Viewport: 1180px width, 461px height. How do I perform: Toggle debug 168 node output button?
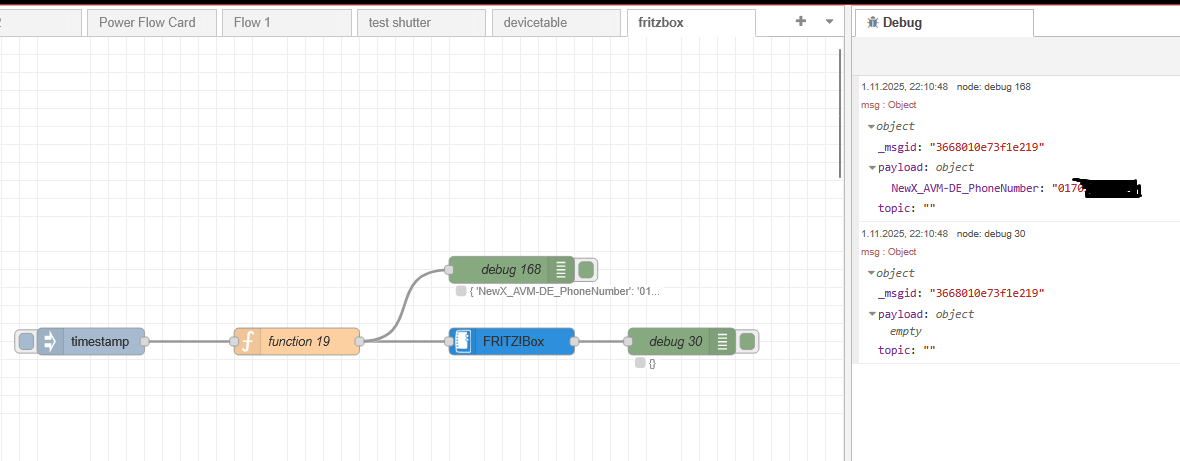click(x=587, y=269)
